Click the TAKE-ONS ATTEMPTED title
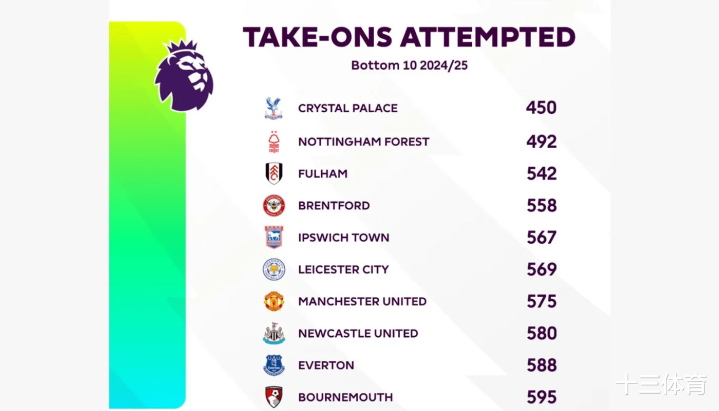Viewport: 719px width, 411px height. [x=409, y=37]
